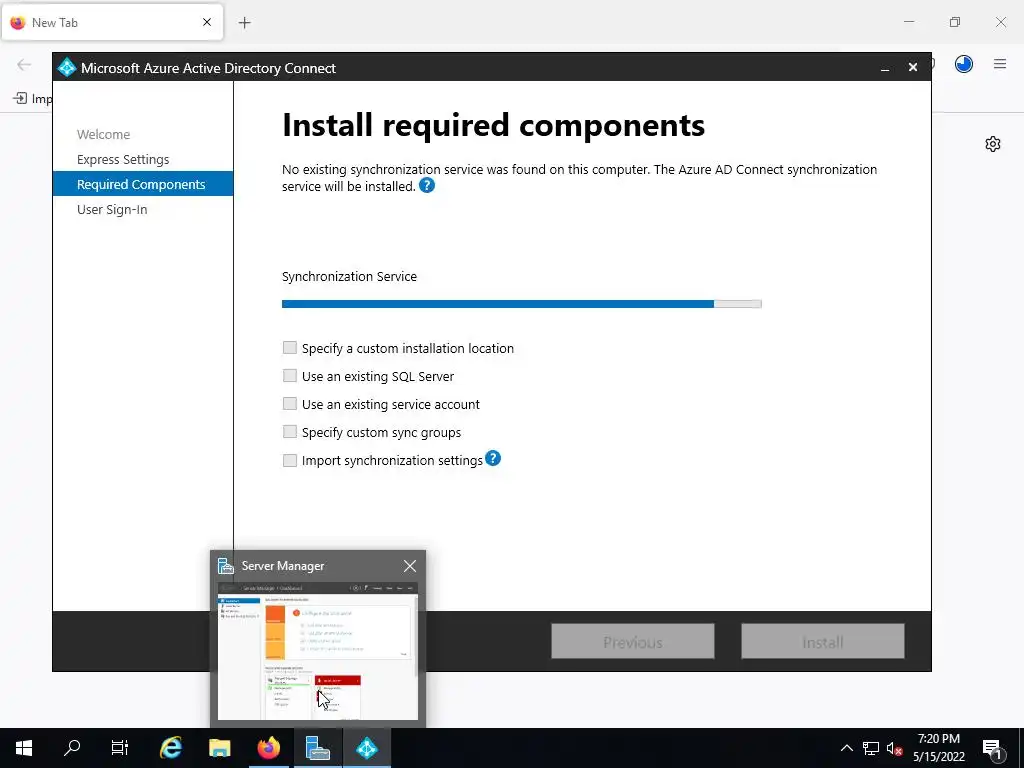Switch to Firefox from taskbar
Screen dimensions: 1024x768
(x=268, y=747)
